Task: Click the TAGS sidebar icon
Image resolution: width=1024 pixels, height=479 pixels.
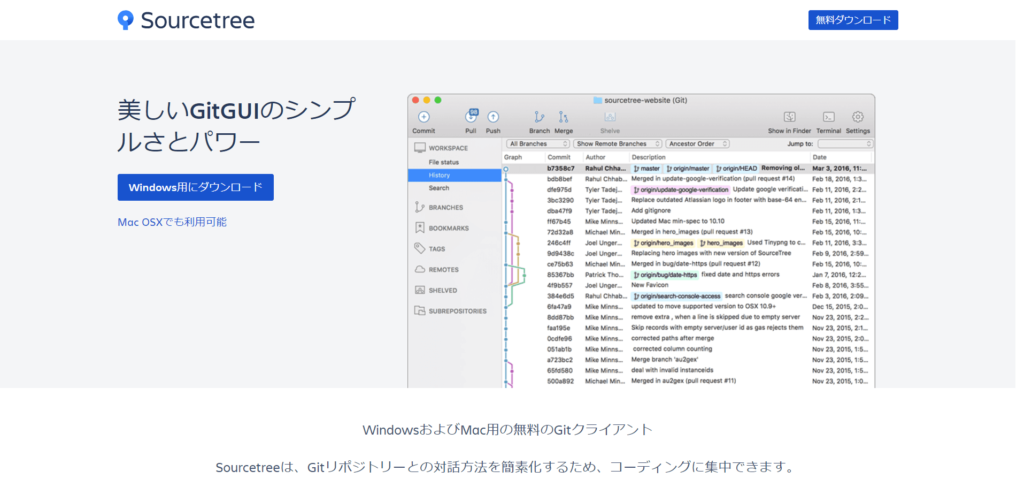Action: coord(419,248)
